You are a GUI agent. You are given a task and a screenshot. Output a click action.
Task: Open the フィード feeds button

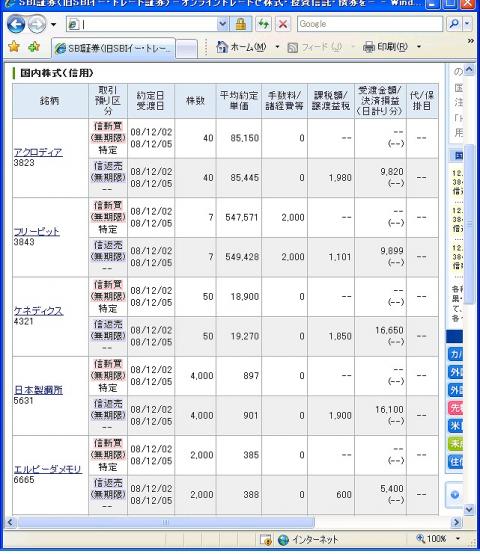(x=315, y=47)
